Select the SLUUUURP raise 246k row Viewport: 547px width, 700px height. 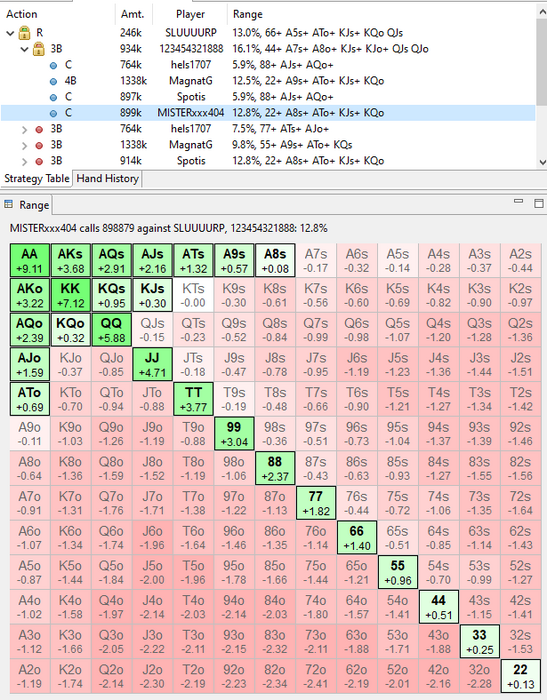pos(268,33)
